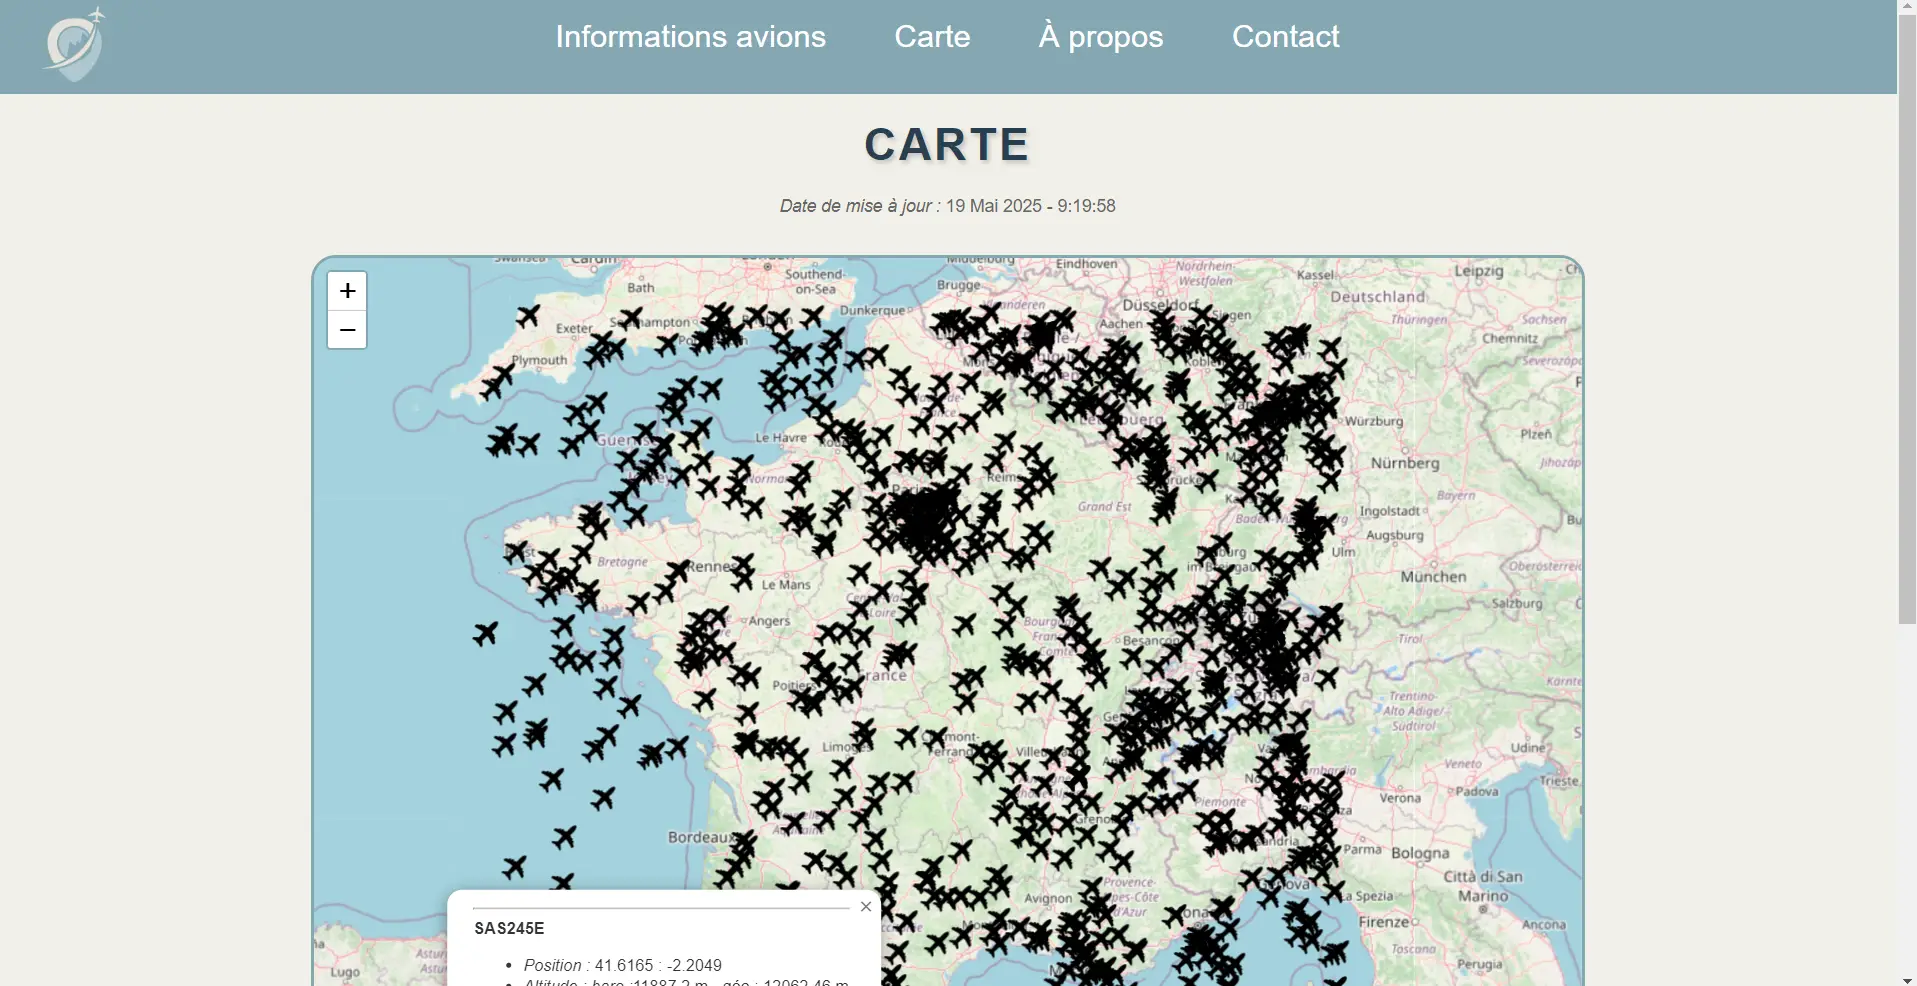The width and height of the screenshot is (1917, 986).
Task: Click the update date 19 Mai 2025 text
Action: (x=1030, y=206)
